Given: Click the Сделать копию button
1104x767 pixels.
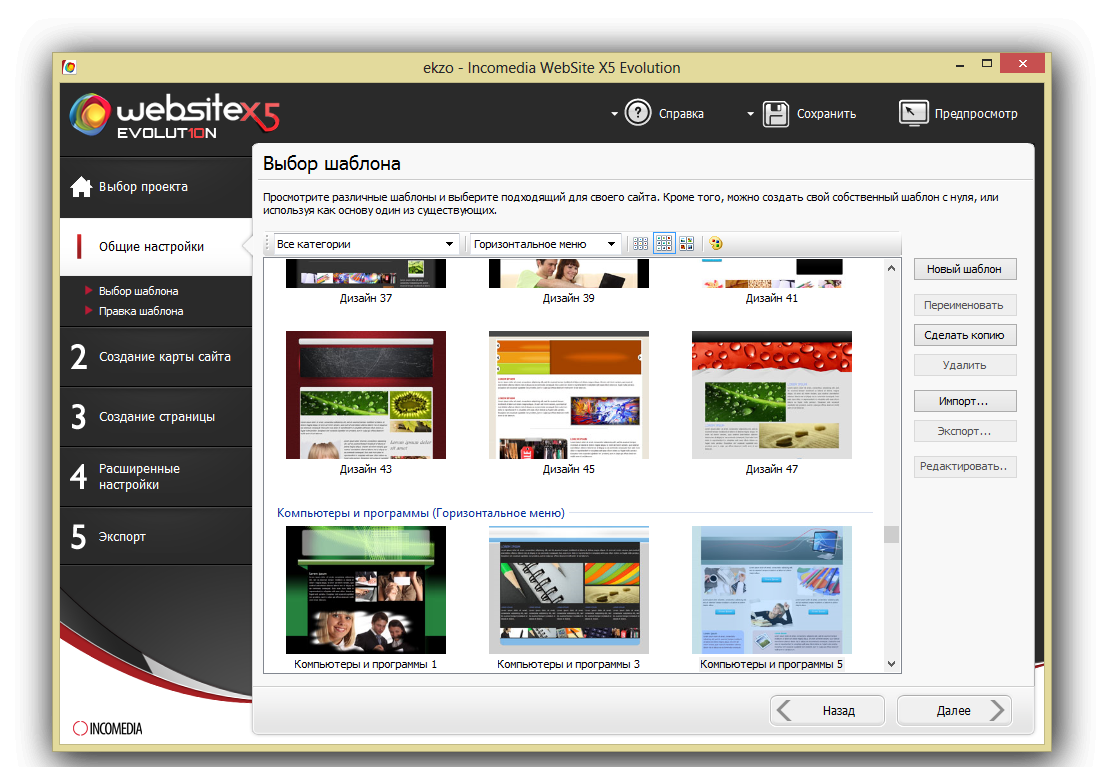Looking at the screenshot, I should tap(965, 335).
